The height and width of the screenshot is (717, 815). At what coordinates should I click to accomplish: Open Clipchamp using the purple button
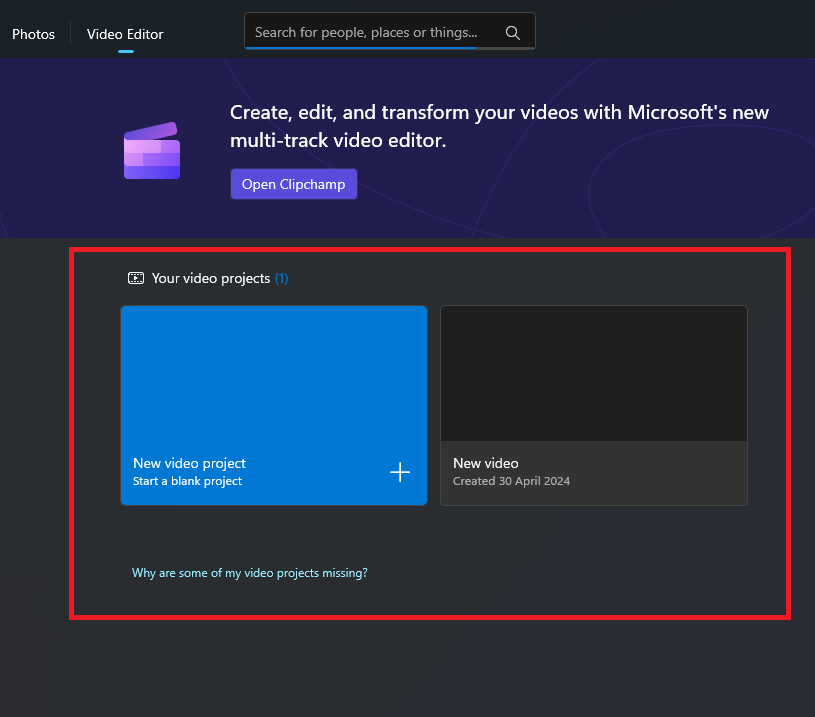(293, 184)
